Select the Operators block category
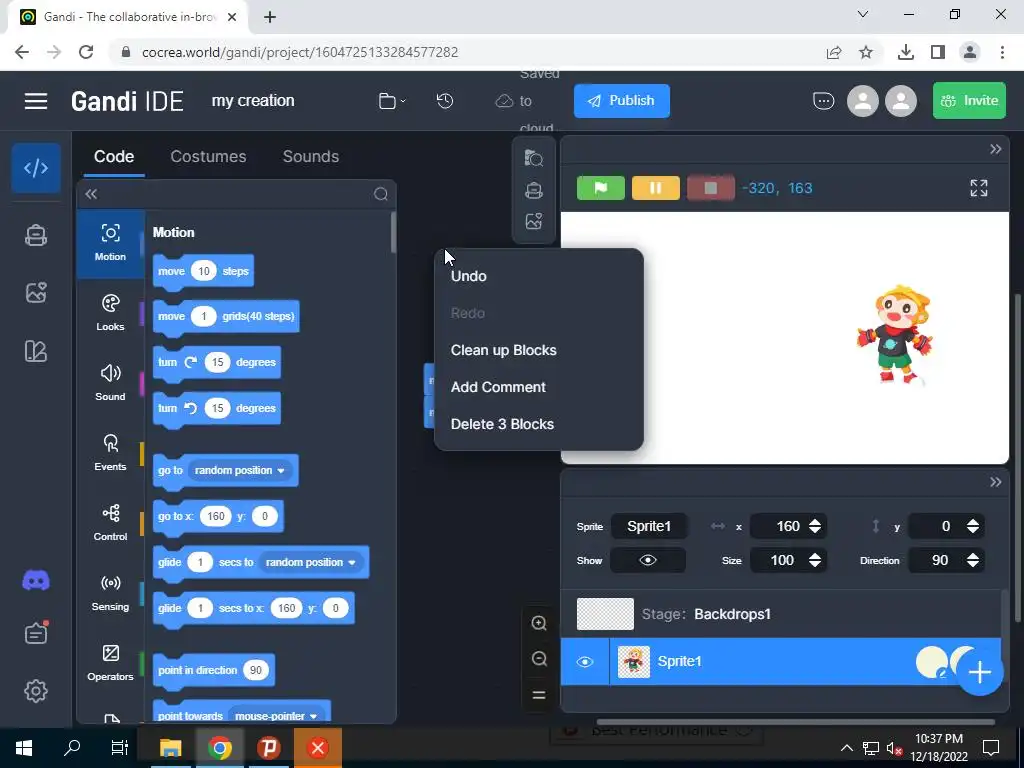1024x768 pixels. click(x=110, y=663)
